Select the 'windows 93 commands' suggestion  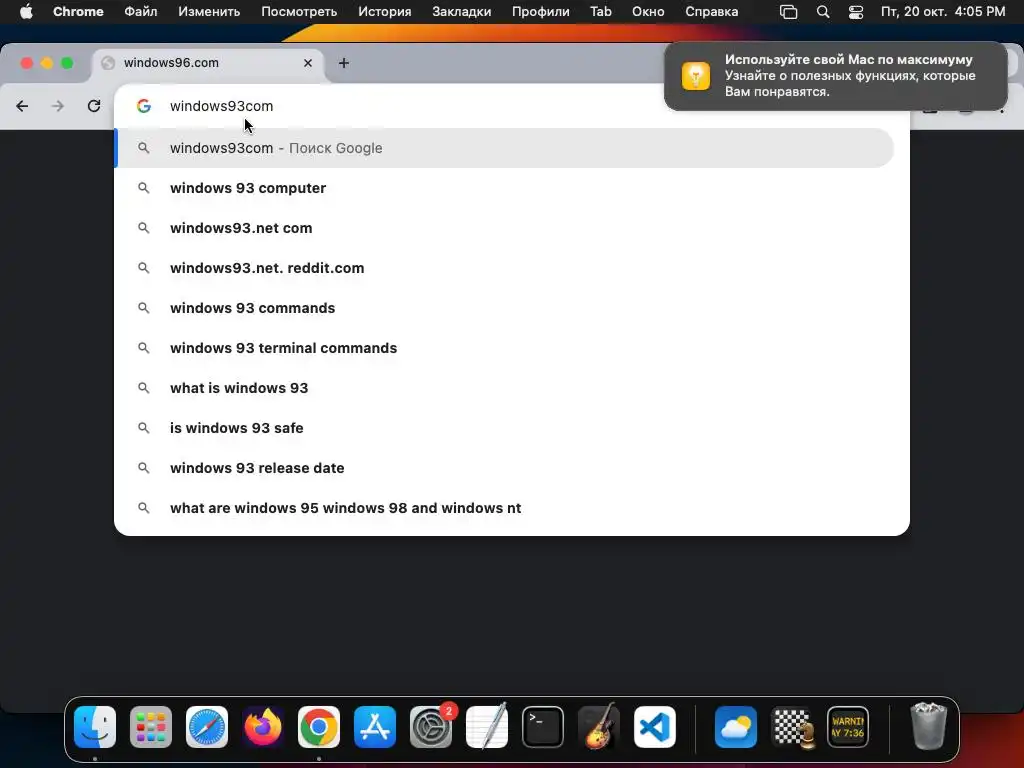pyautogui.click(x=504, y=308)
